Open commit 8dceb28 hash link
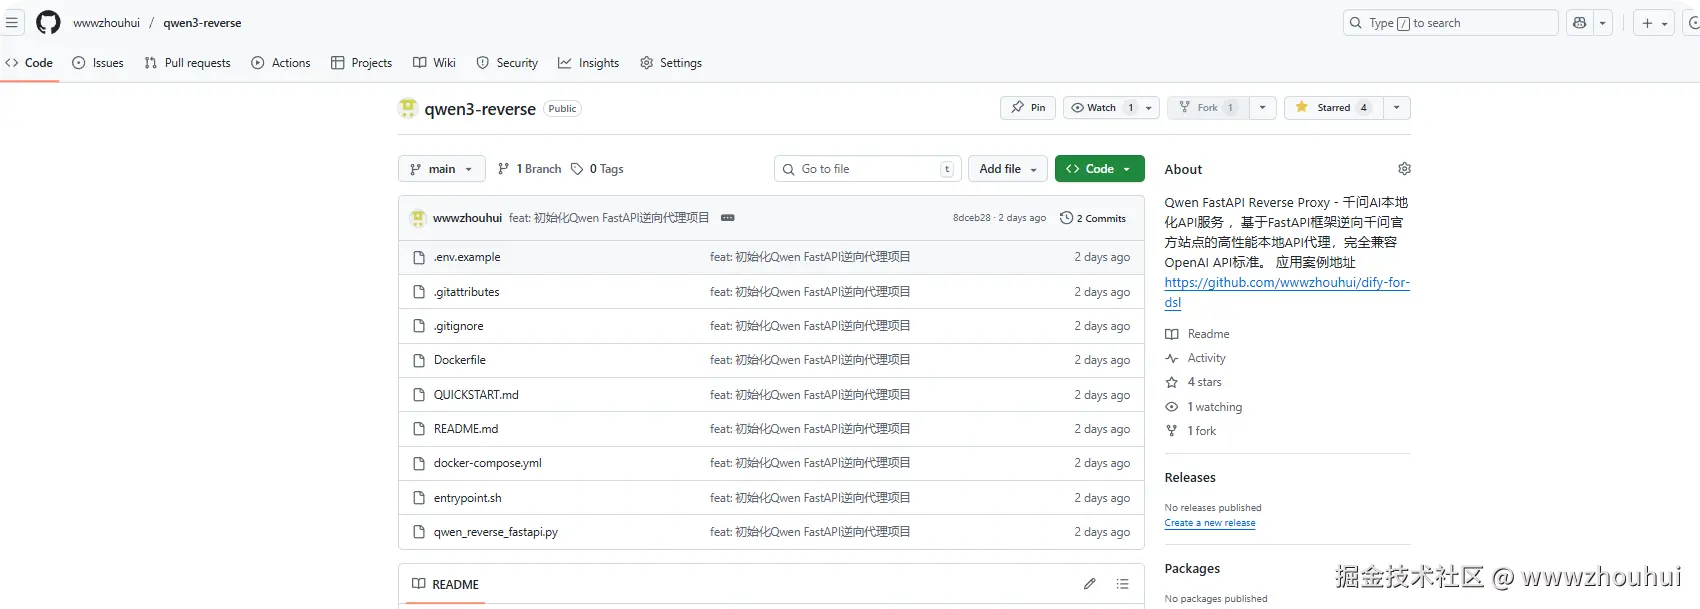Viewport: 1700px width, 609px height. click(971, 218)
